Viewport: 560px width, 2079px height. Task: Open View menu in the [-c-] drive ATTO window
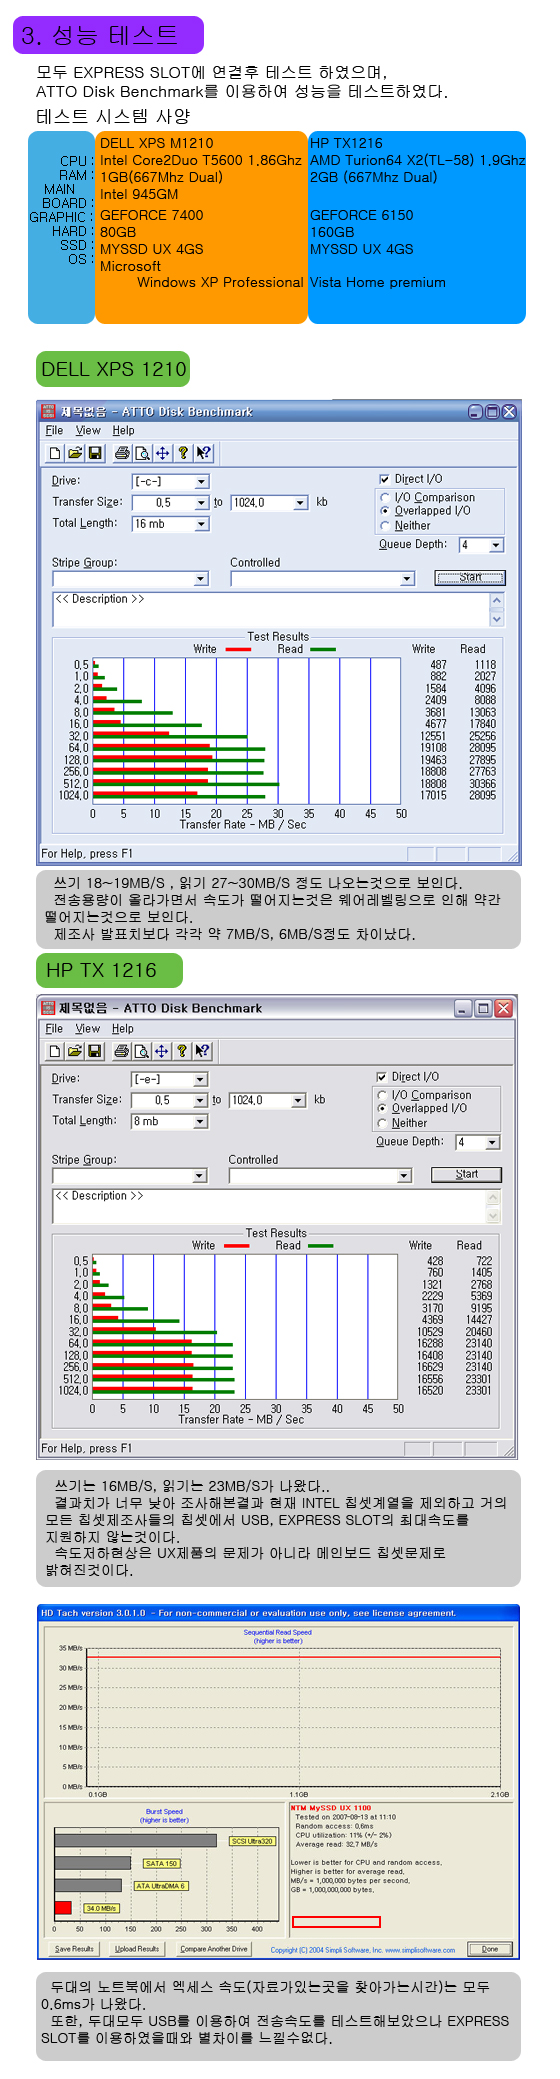[x=88, y=431]
